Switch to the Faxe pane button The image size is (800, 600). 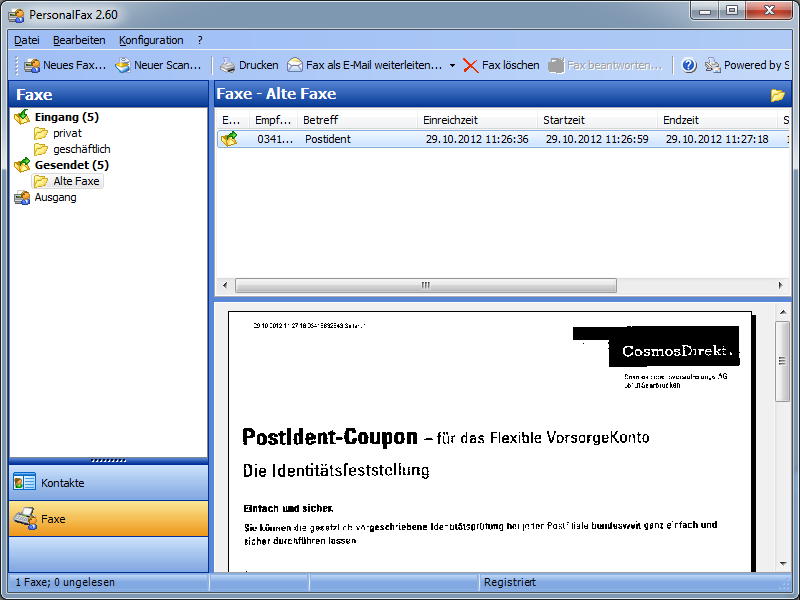(108, 519)
